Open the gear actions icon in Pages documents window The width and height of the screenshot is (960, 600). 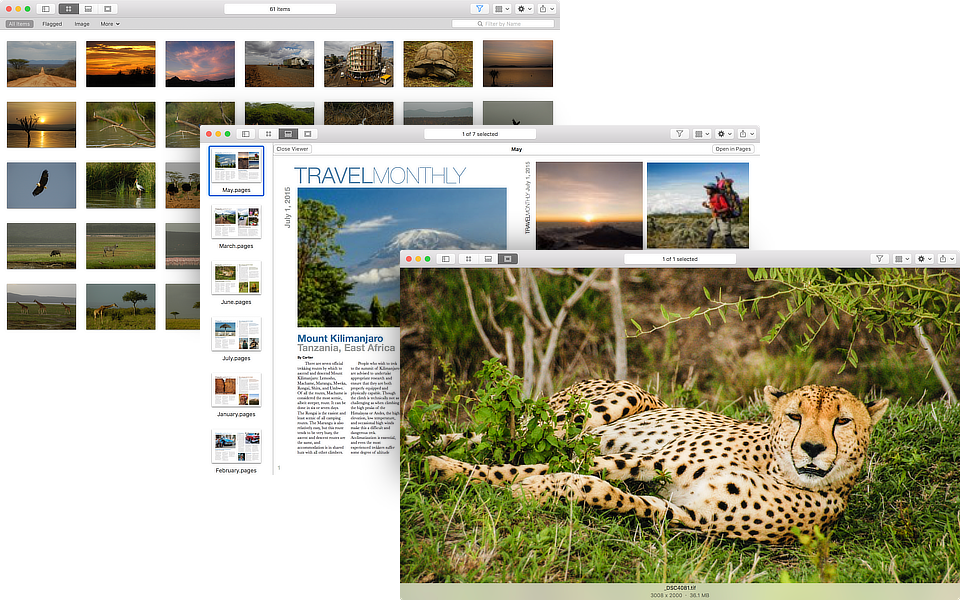(x=722, y=133)
